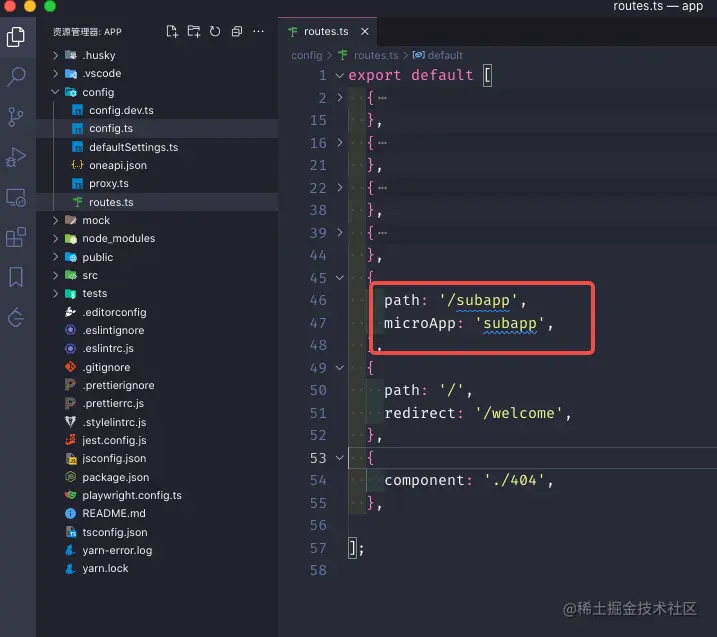Open the Extensions view
717x637 pixels.
pyautogui.click(x=16, y=237)
